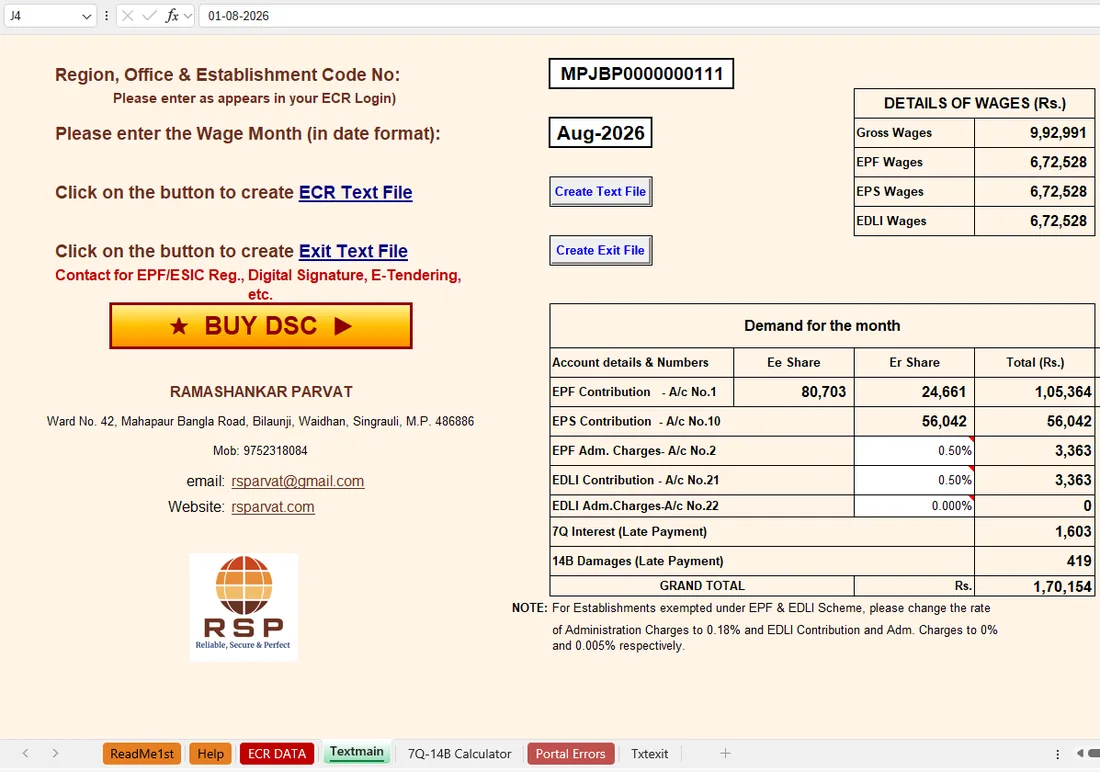This screenshot has height=772, width=1100.
Task: Switch to the Help sheet tab
Action: pyautogui.click(x=210, y=754)
